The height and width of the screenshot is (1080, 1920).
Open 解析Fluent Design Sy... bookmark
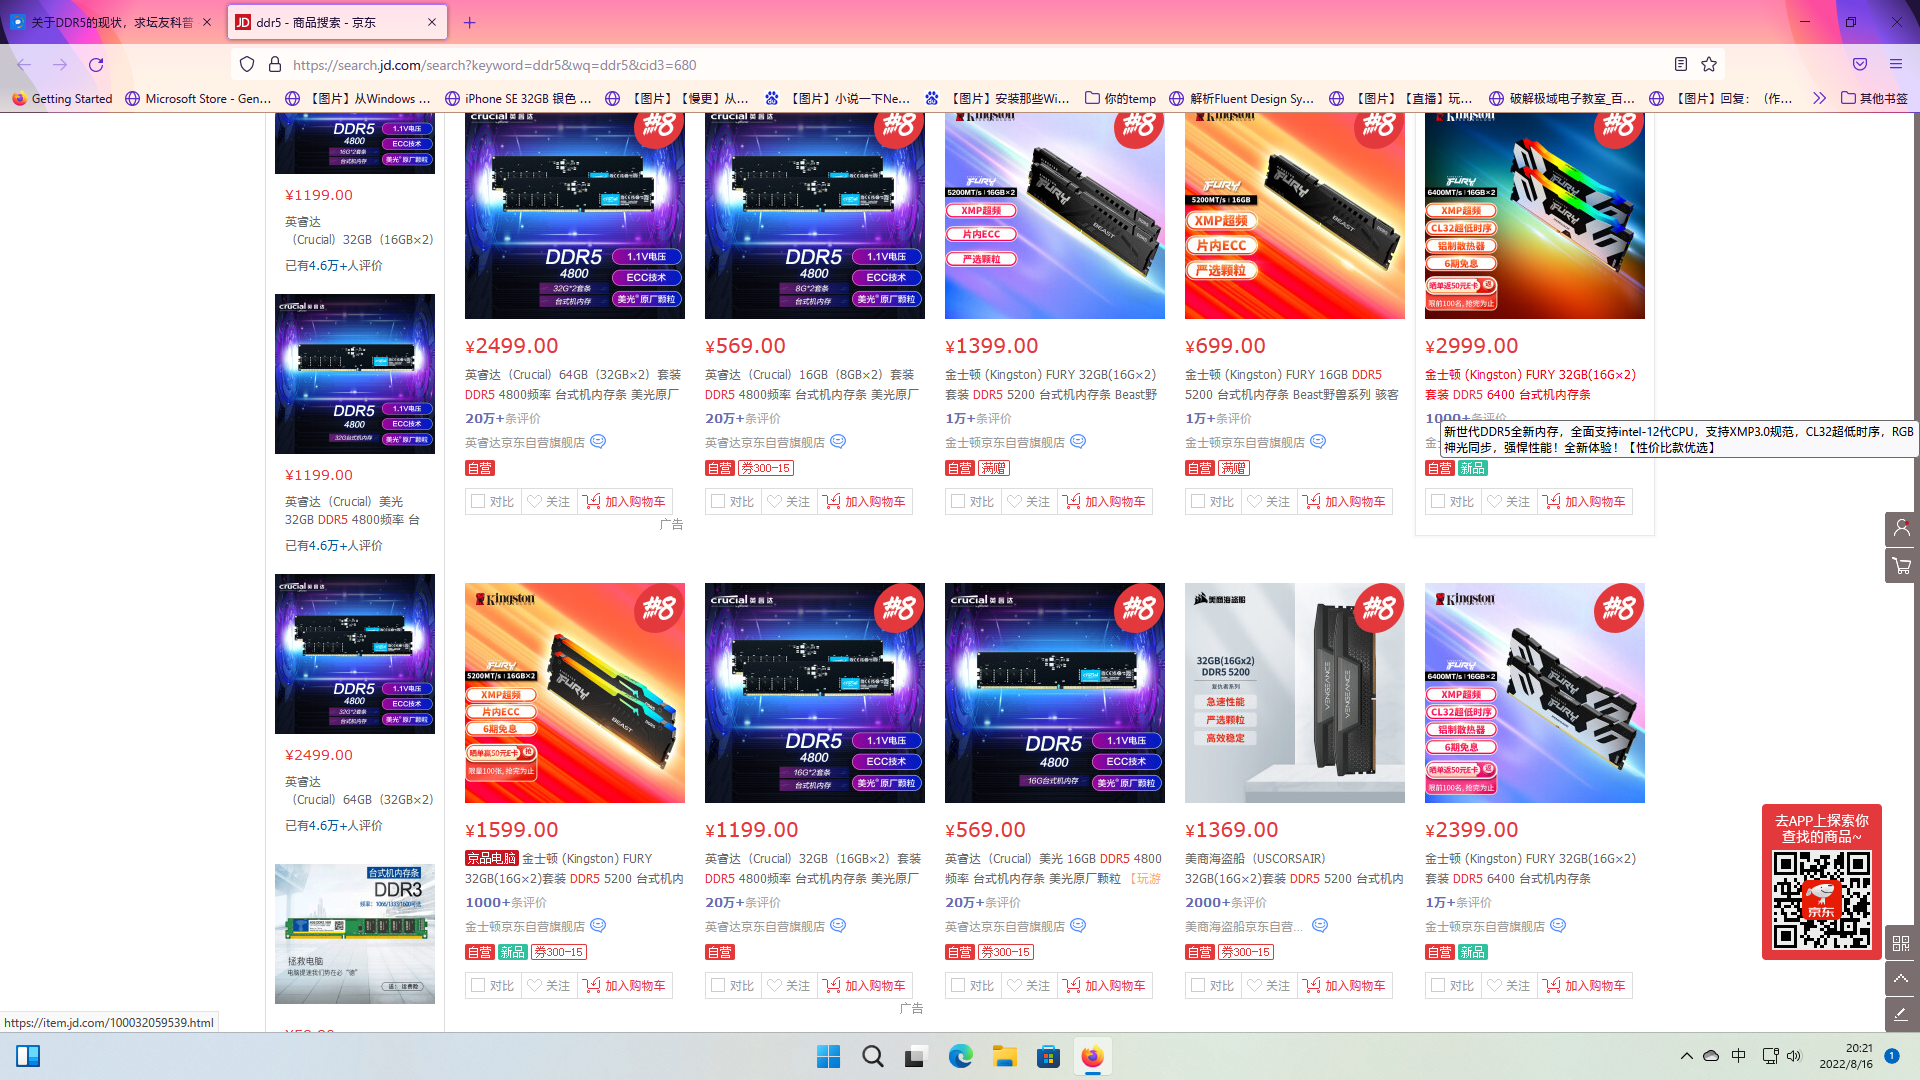1241,98
